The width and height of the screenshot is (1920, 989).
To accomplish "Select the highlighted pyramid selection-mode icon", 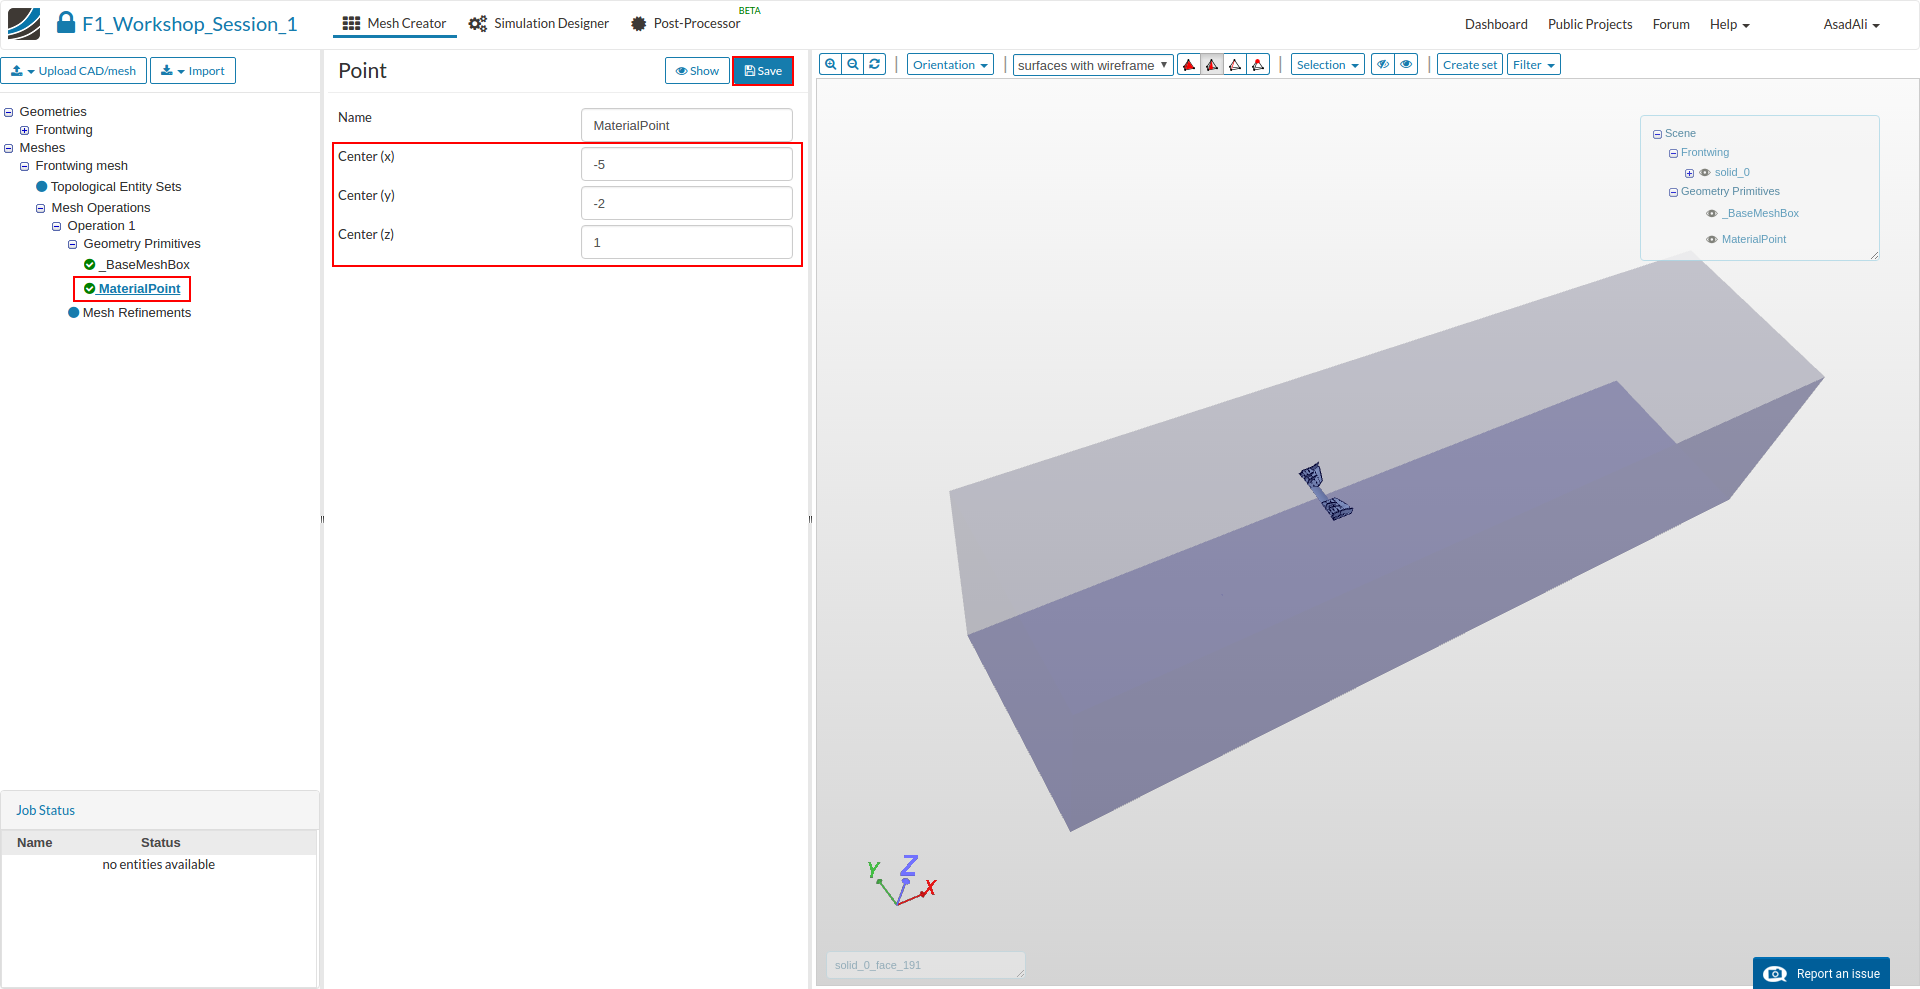I will 1212,65.
